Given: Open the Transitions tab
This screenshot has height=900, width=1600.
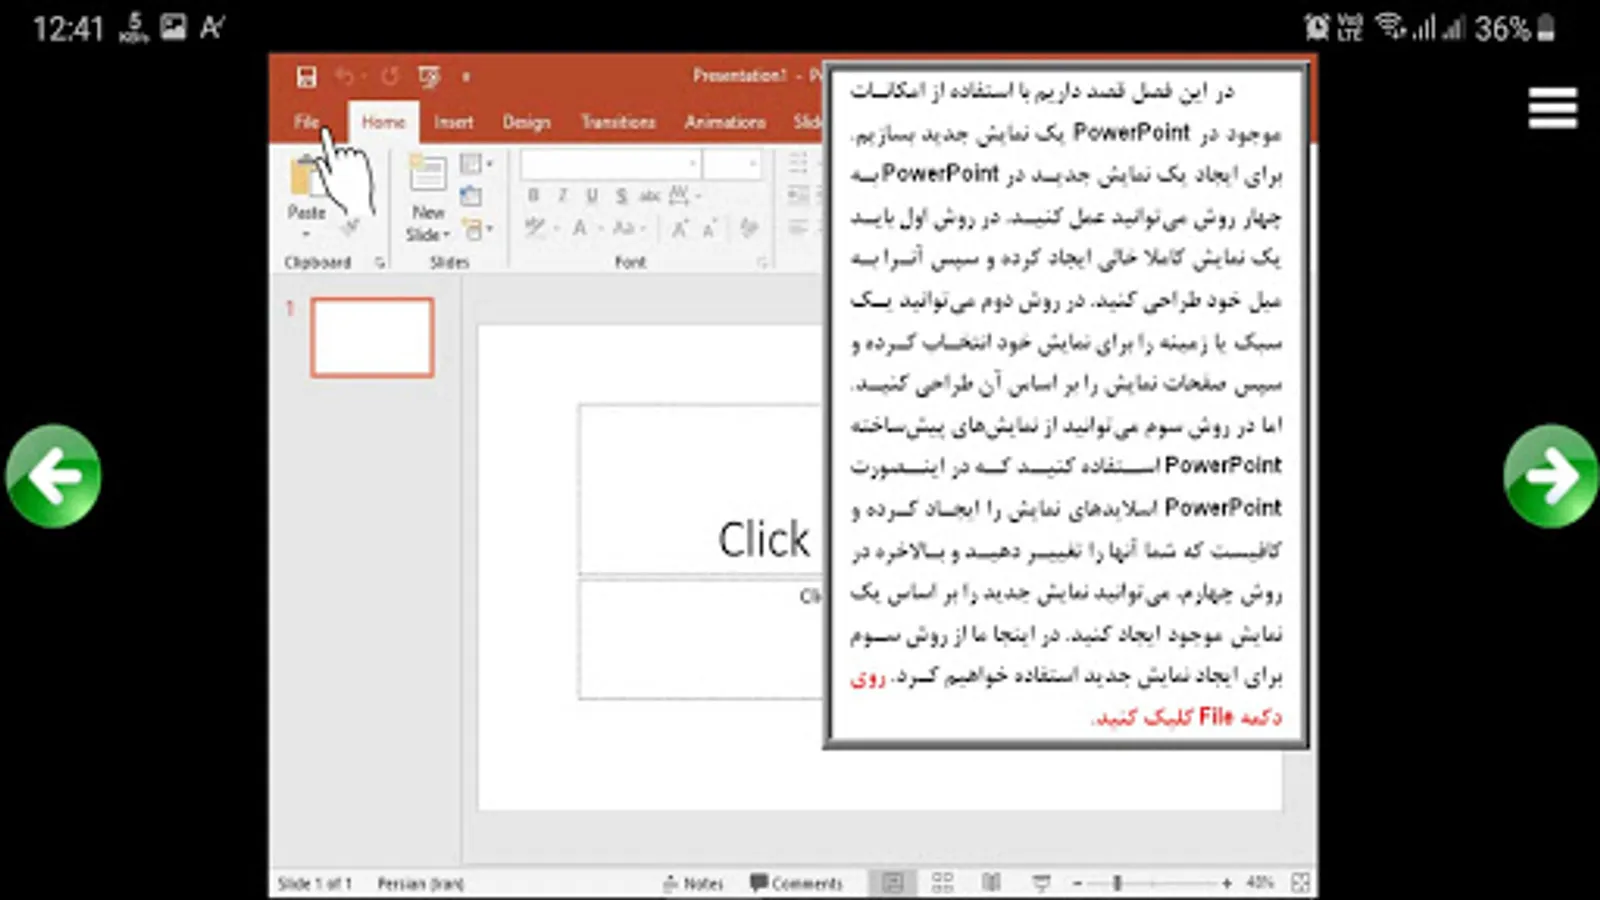Looking at the screenshot, I should pos(618,122).
